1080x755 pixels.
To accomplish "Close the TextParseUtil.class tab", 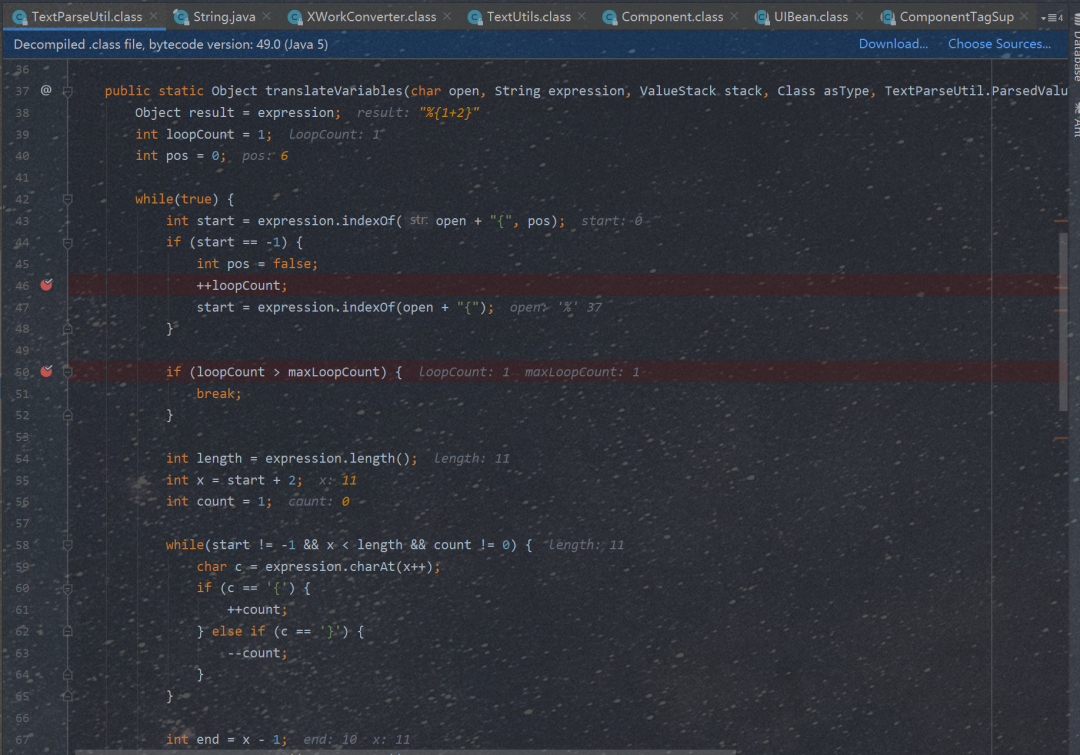I will [x=154, y=16].
